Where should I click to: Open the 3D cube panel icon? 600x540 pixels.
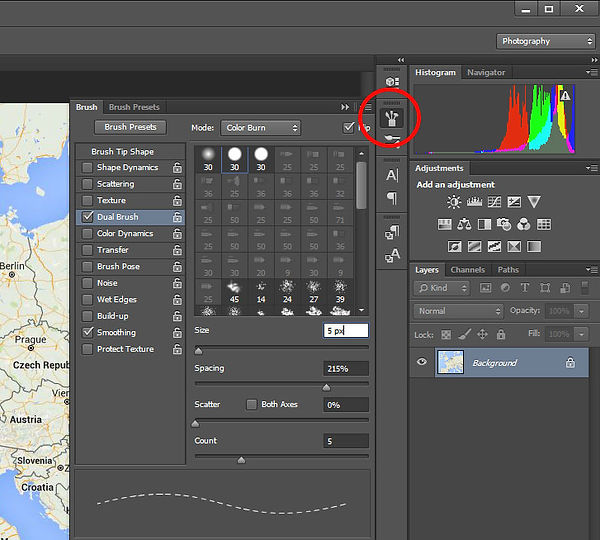(392, 82)
